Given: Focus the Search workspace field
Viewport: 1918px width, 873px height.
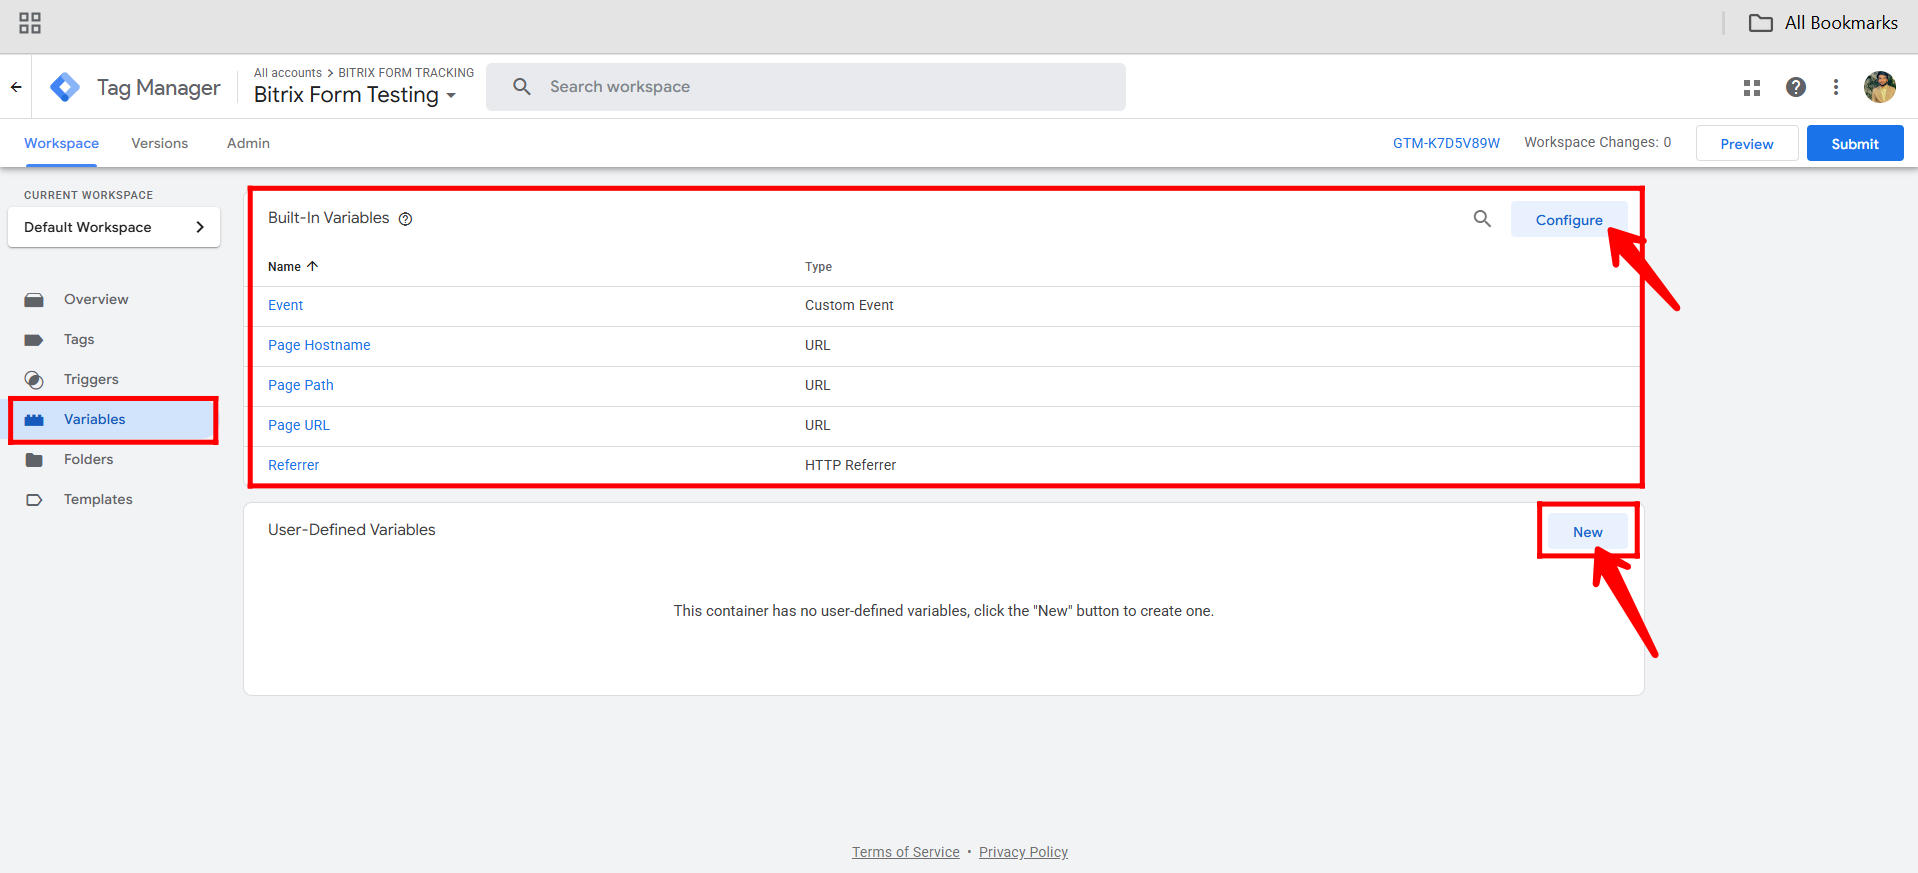Looking at the screenshot, I should (806, 87).
